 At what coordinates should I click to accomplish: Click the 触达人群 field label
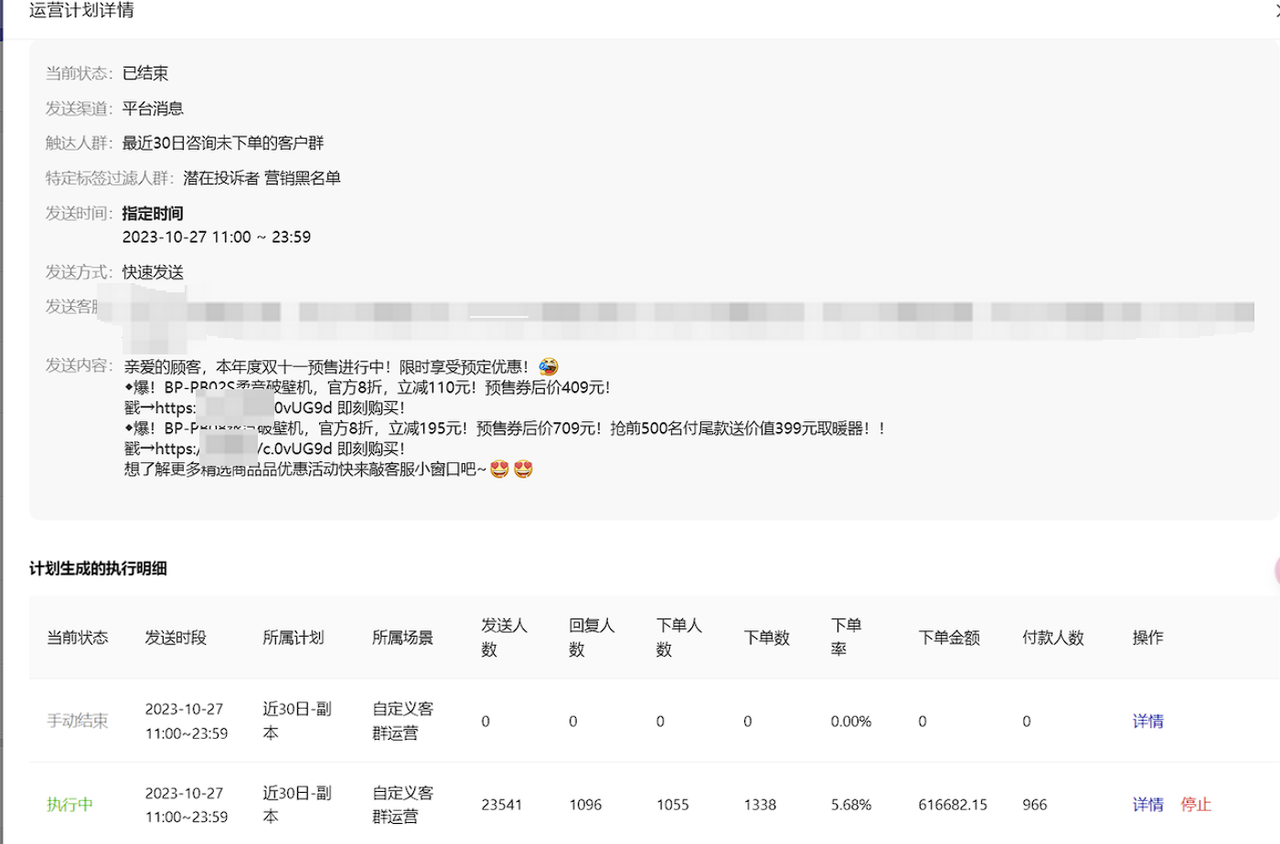[x=80, y=143]
